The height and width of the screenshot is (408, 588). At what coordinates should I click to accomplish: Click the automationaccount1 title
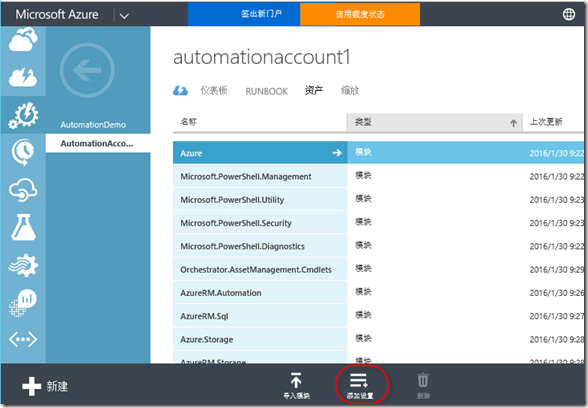pyautogui.click(x=262, y=57)
